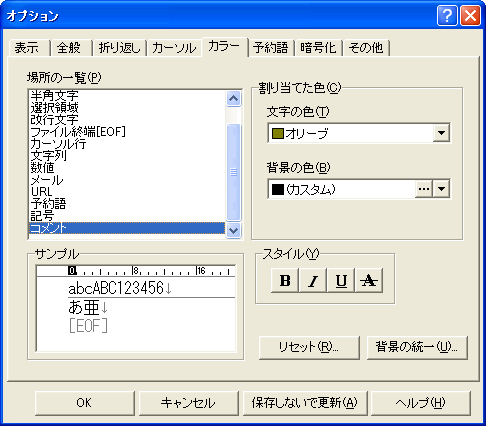The height and width of the screenshot is (426, 486).
Task: Click the sample preview ruler
Action: [x=136, y=271]
